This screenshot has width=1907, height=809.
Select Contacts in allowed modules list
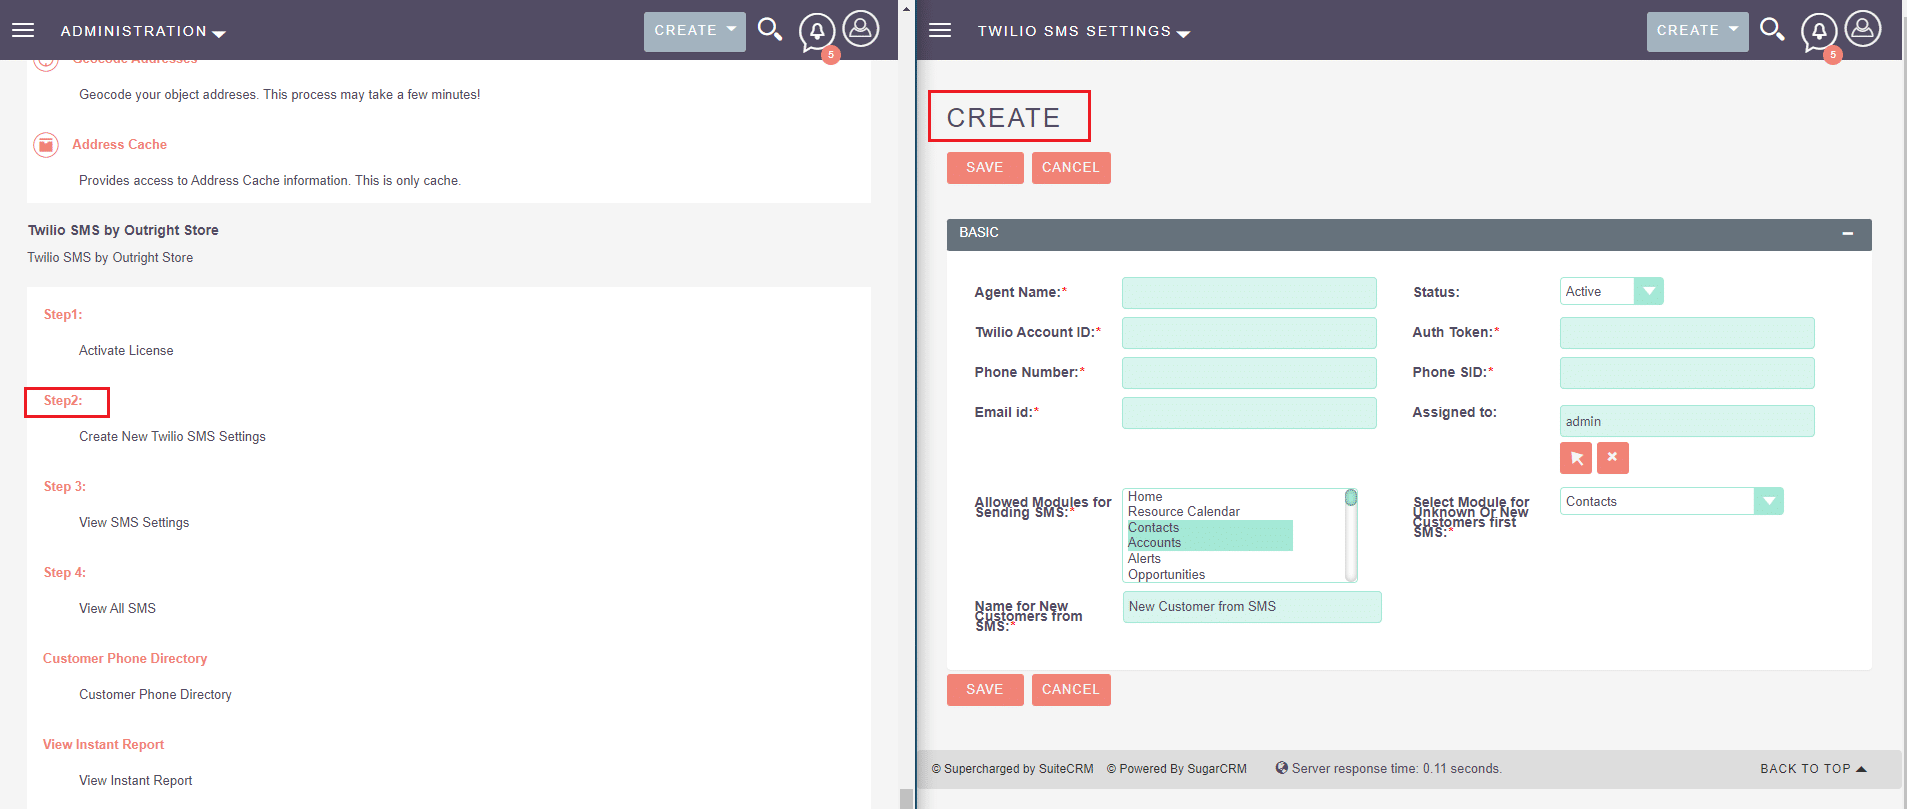(1210, 528)
